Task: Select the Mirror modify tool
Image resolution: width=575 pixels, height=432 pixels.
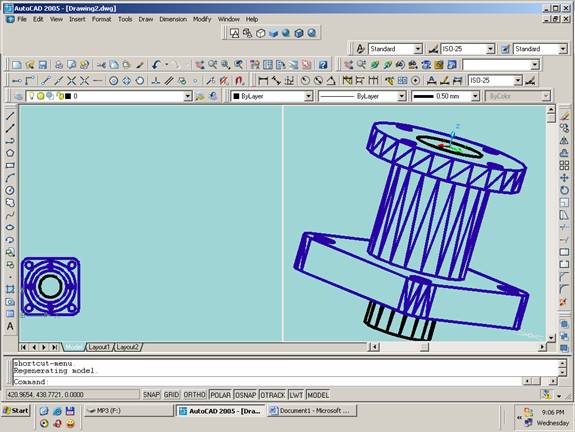Action: click(x=565, y=140)
